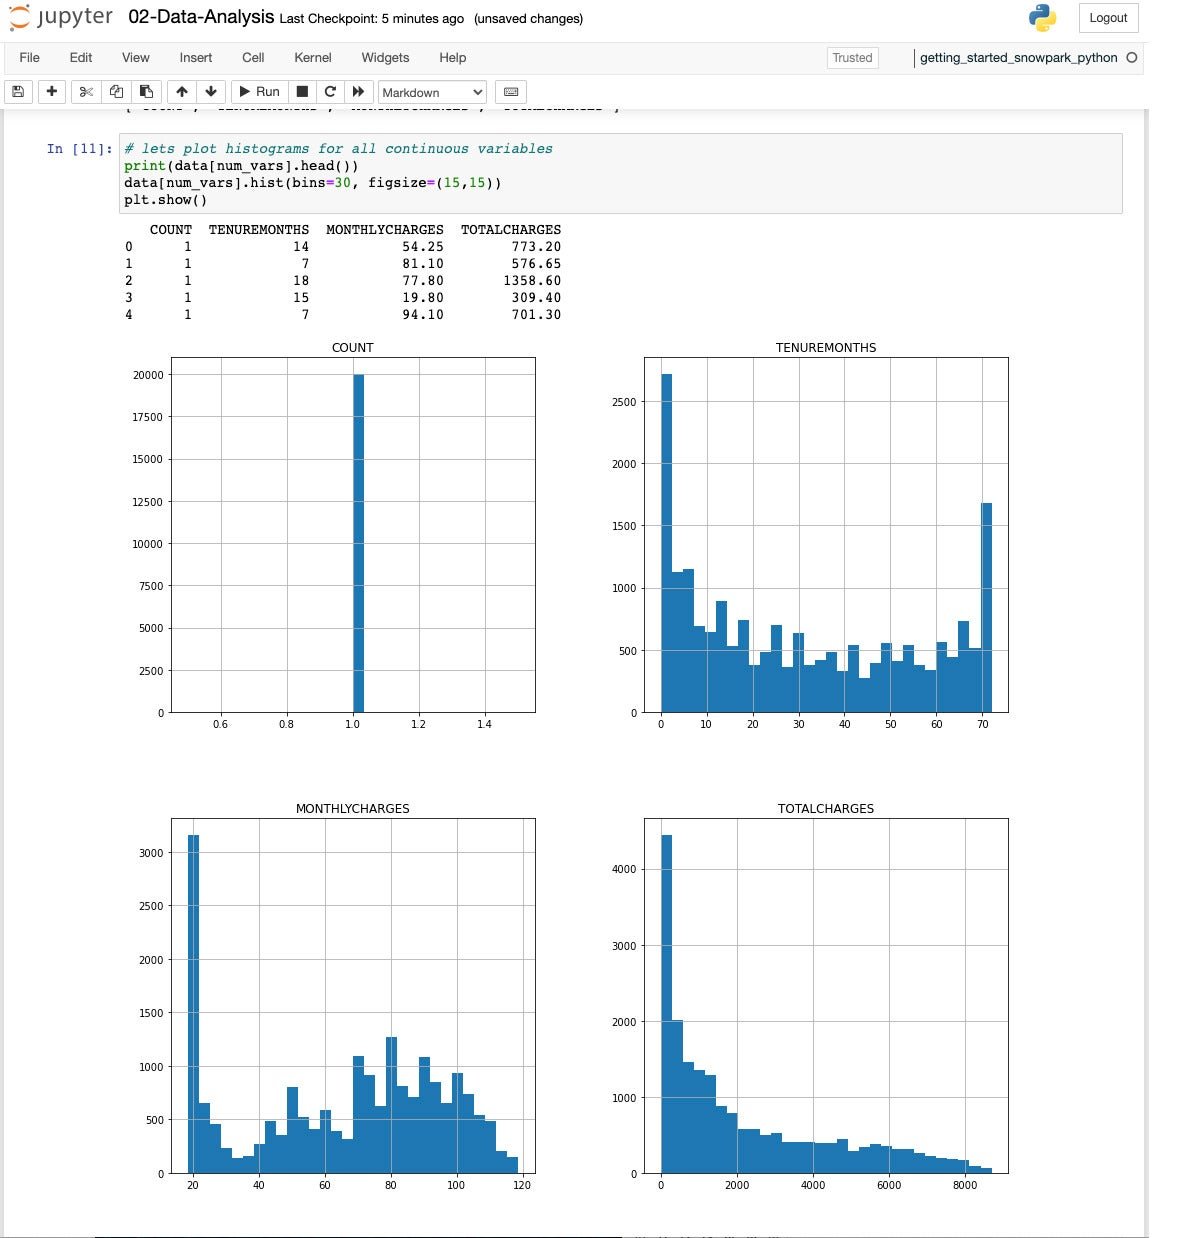
Task: Click the Trusted notebook indicator
Action: click(x=852, y=58)
